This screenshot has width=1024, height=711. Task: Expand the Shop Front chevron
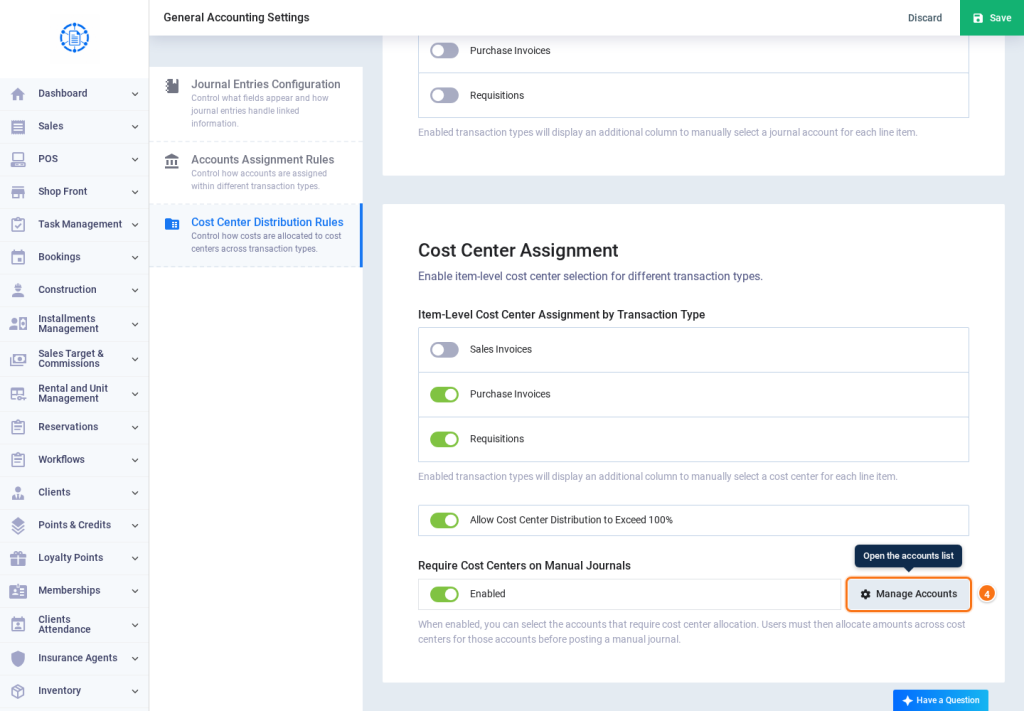(135, 192)
